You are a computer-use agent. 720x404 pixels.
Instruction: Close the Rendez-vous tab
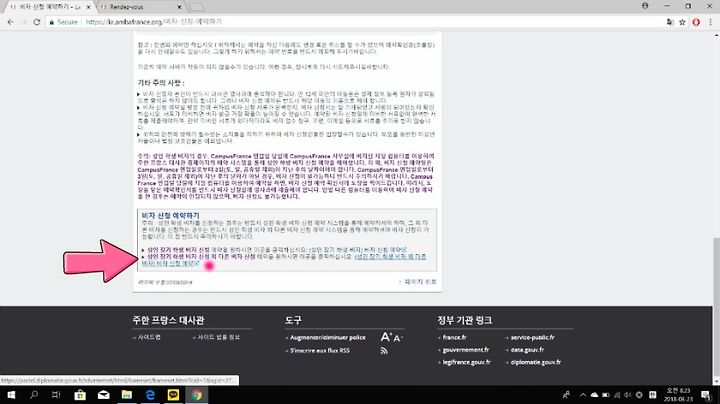(179, 7)
